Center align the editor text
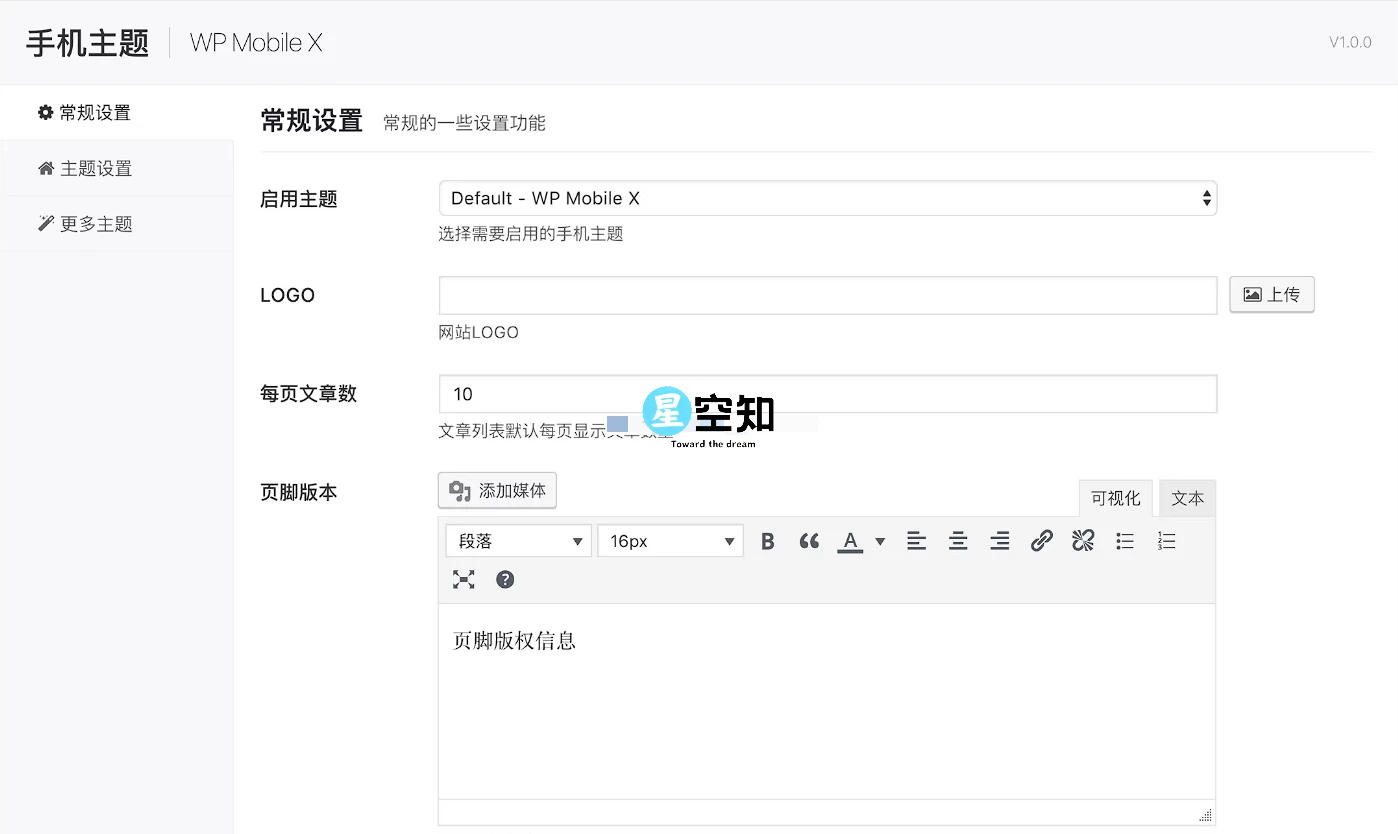The height and width of the screenshot is (834, 1398). tap(958, 540)
